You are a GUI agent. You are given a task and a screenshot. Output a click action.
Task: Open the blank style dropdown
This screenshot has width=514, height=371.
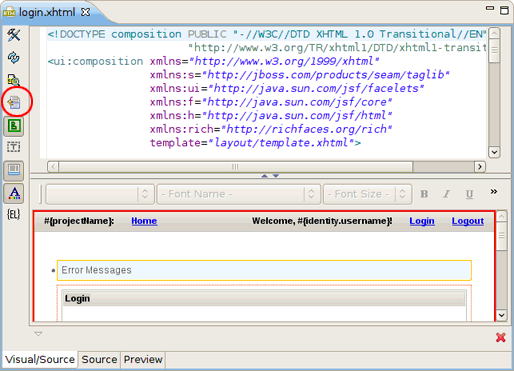[x=100, y=194]
